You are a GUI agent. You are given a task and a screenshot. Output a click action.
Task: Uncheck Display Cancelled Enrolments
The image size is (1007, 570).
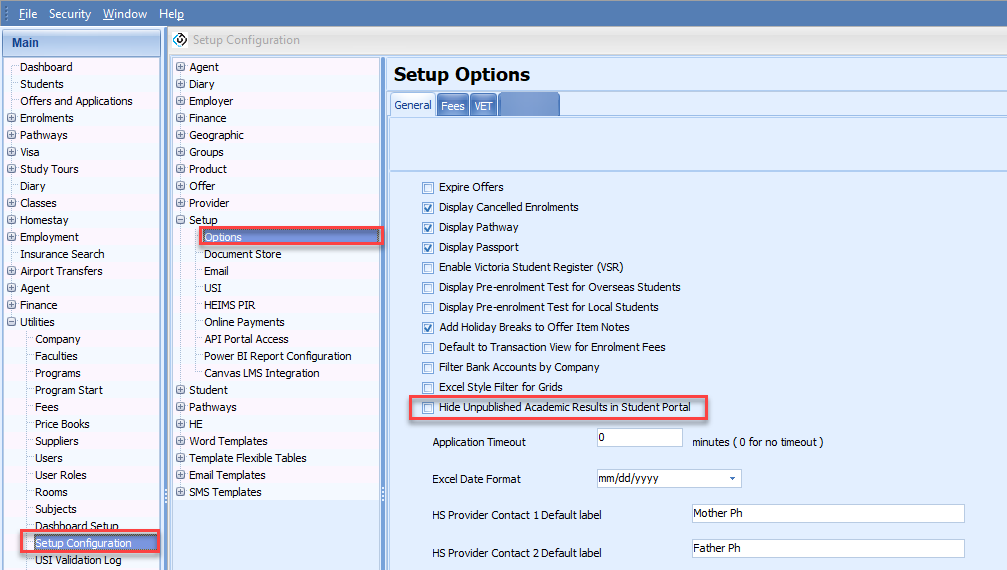point(428,208)
